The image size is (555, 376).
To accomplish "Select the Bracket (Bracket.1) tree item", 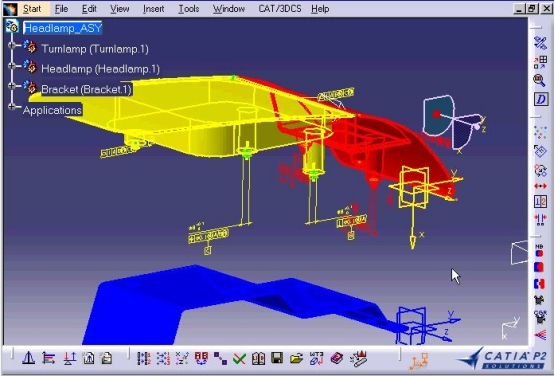I will [86, 89].
